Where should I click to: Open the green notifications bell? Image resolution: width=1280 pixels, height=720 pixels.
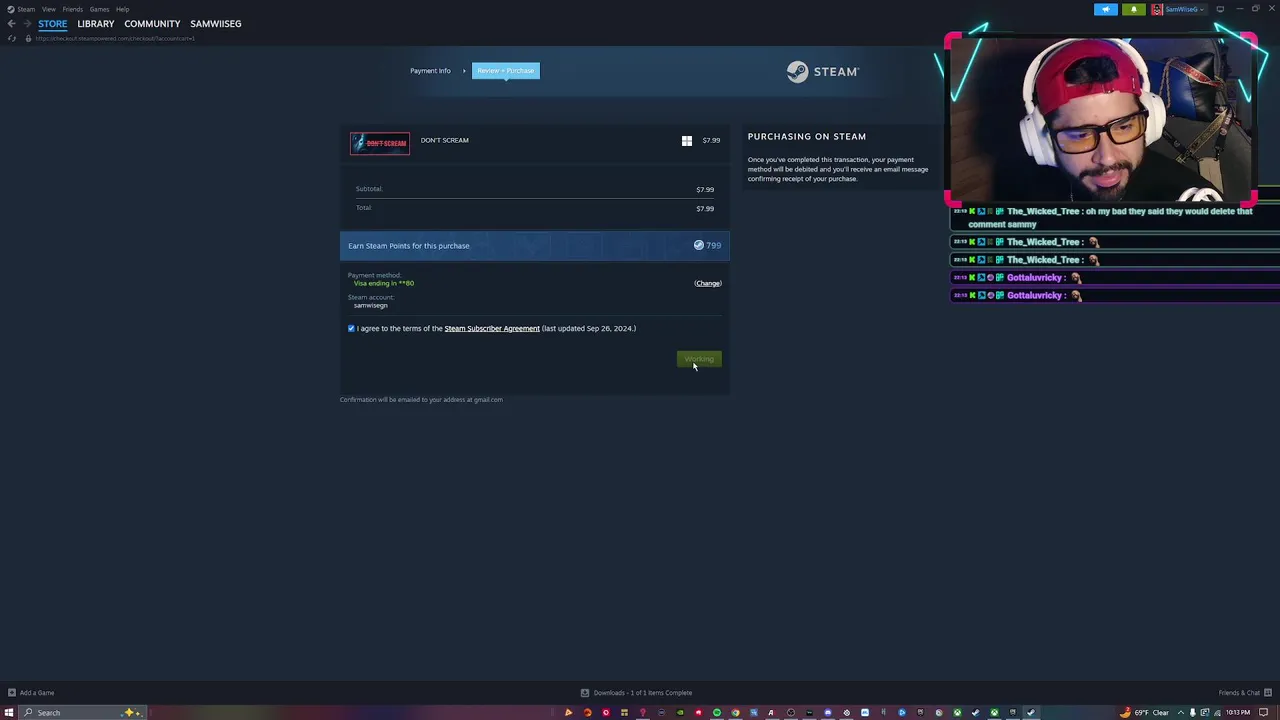pyautogui.click(x=1133, y=9)
